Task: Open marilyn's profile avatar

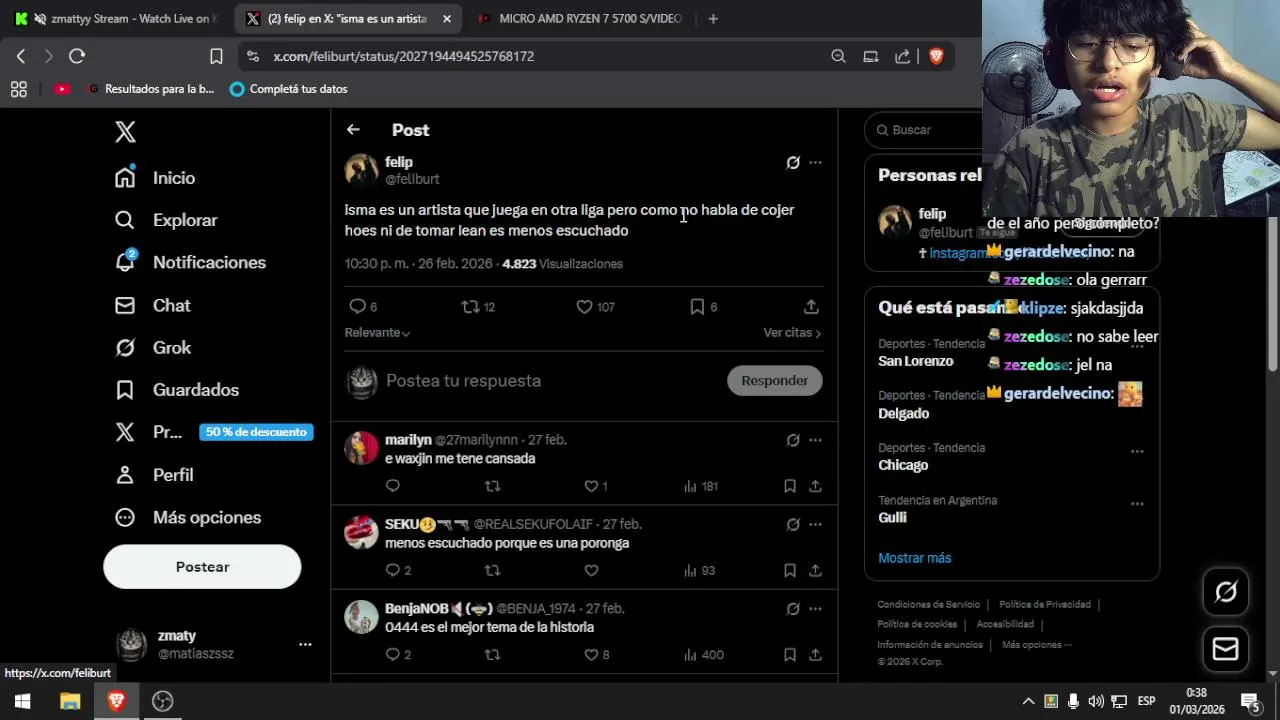Action: [x=362, y=448]
